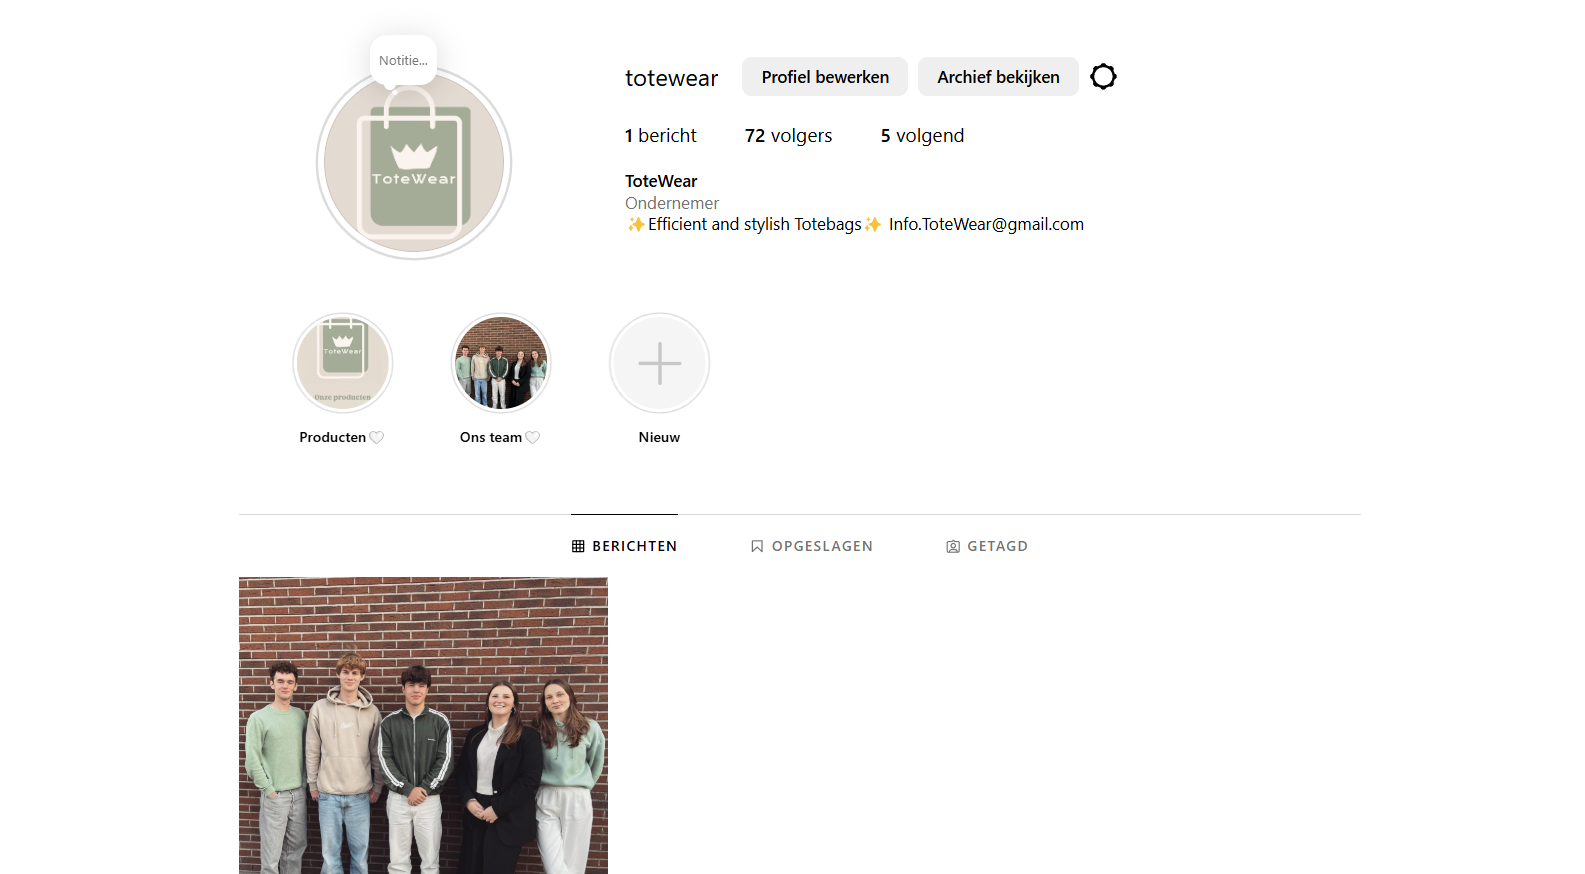1585x874 pixels.
Task: Click the 1 bericht count
Action: 660,136
